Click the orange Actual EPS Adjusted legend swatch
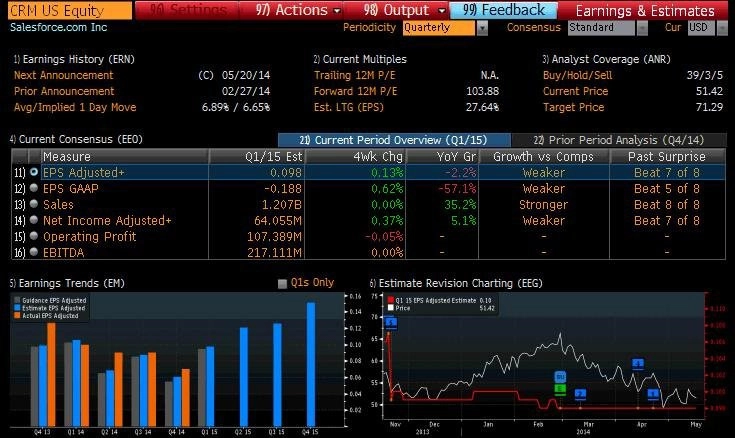735x438 pixels. tap(17, 316)
